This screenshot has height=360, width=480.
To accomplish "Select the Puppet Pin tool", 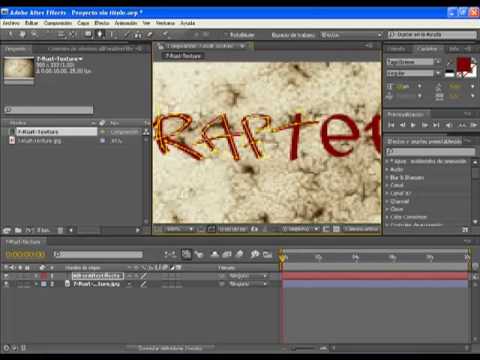I will point(165,34).
